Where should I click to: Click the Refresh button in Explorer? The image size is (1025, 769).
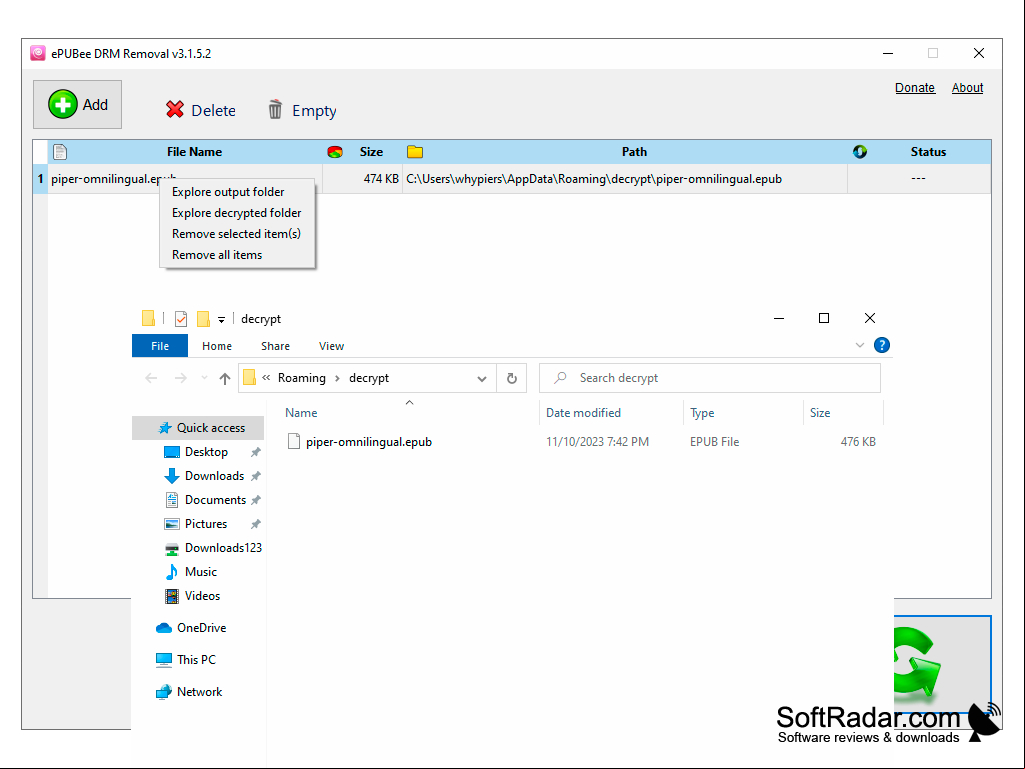click(x=512, y=379)
